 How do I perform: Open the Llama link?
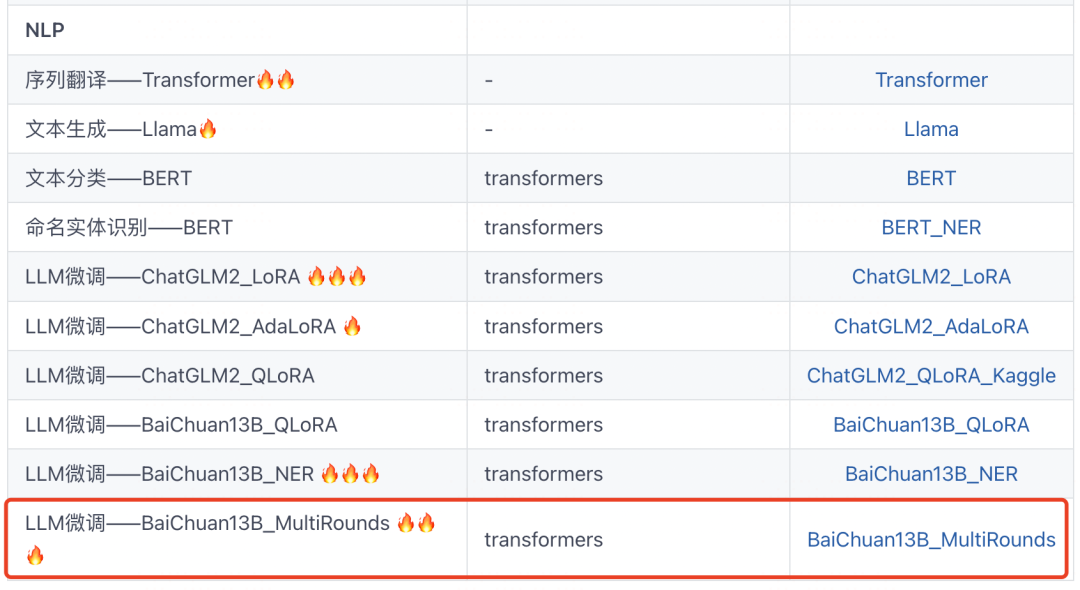(931, 129)
